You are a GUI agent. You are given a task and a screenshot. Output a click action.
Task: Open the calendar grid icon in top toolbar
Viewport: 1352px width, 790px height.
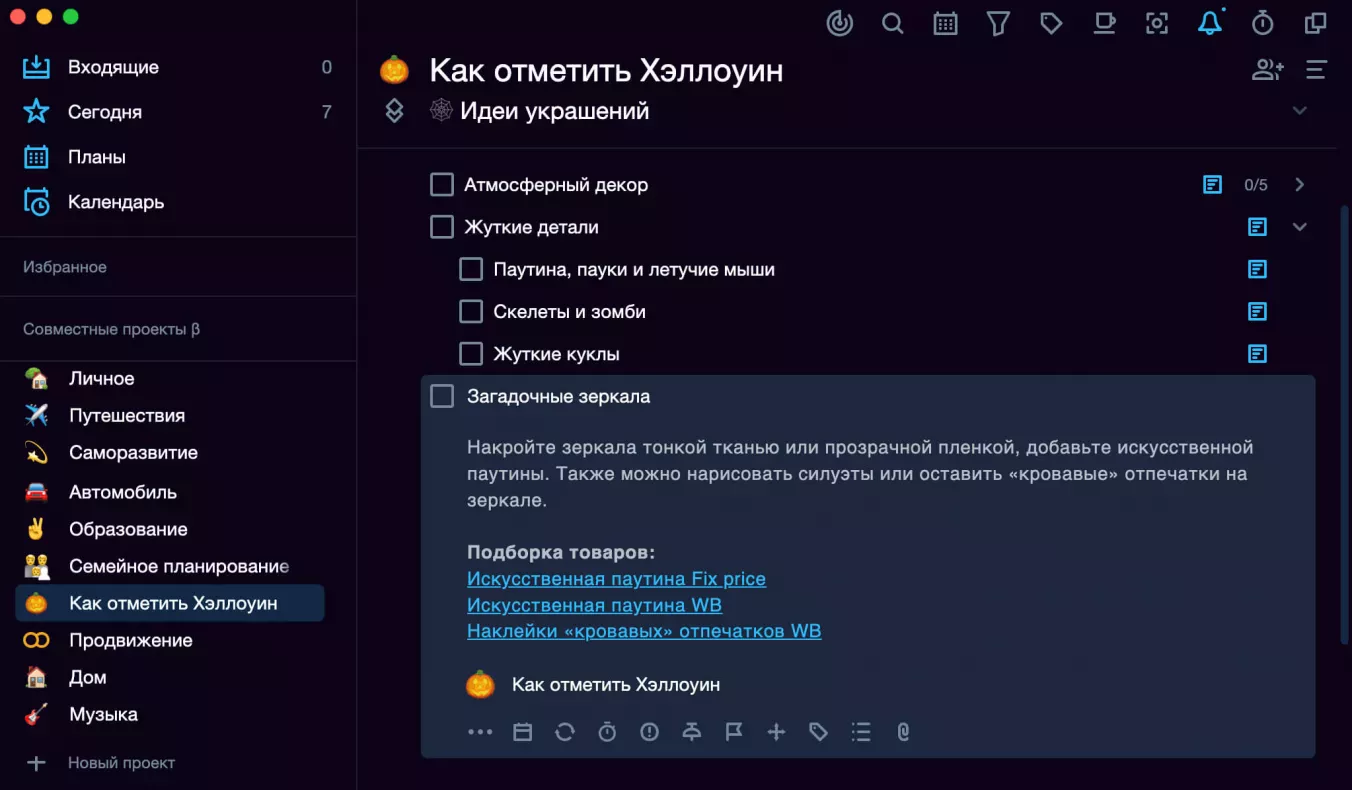(x=945, y=23)
